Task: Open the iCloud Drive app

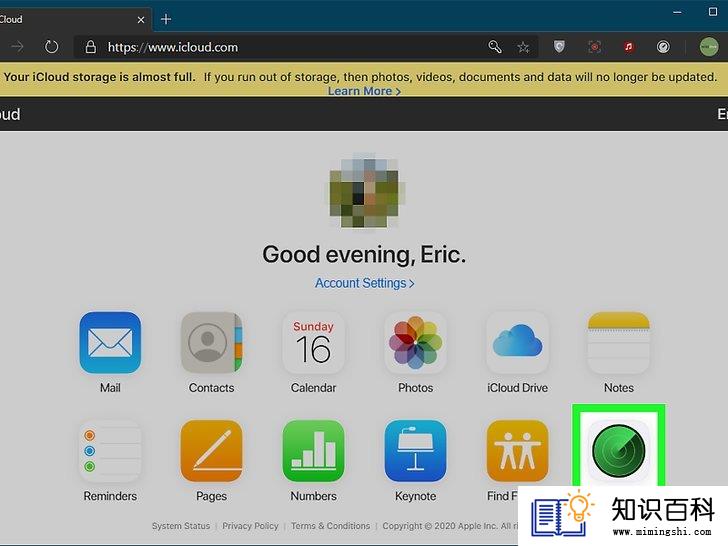Action: 517,343
